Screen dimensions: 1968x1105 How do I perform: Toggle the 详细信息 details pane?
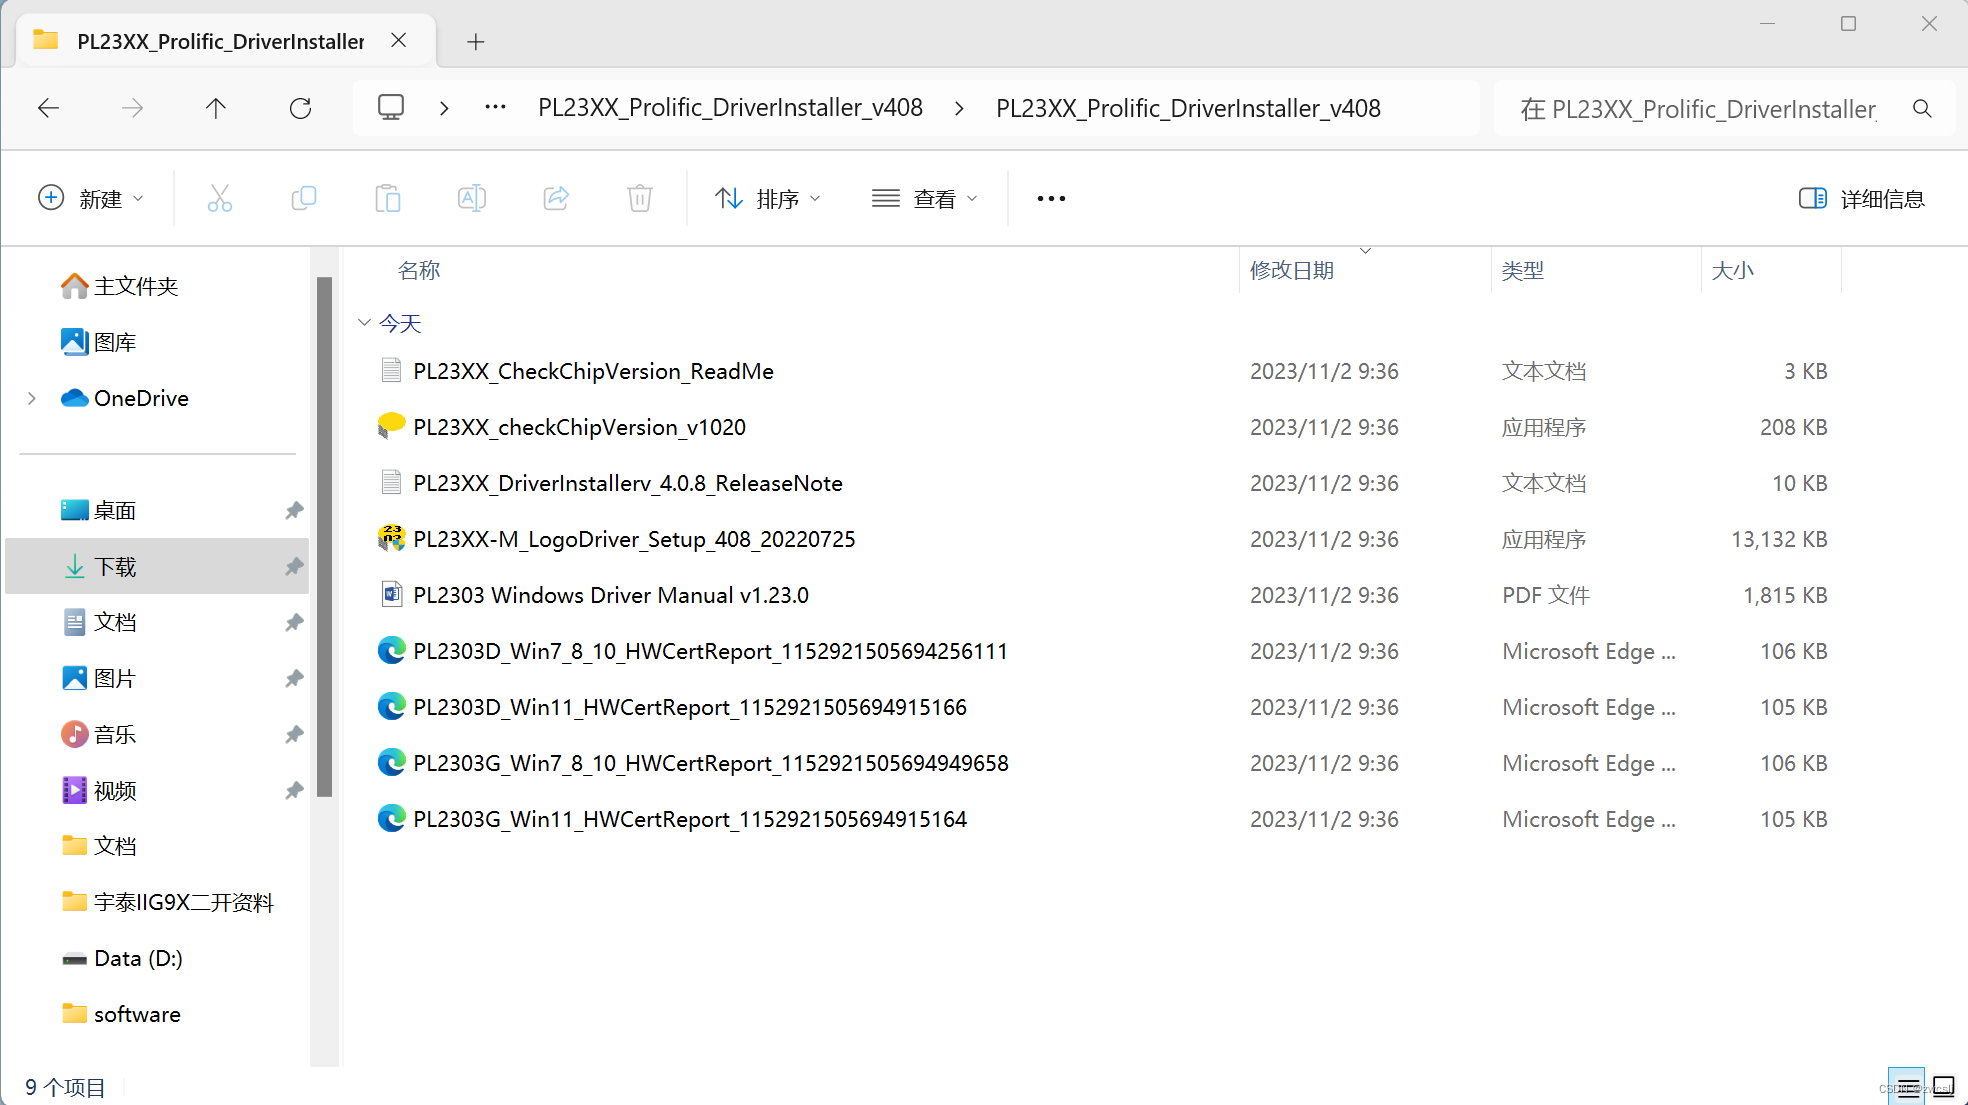click(x=1861, y=198)
